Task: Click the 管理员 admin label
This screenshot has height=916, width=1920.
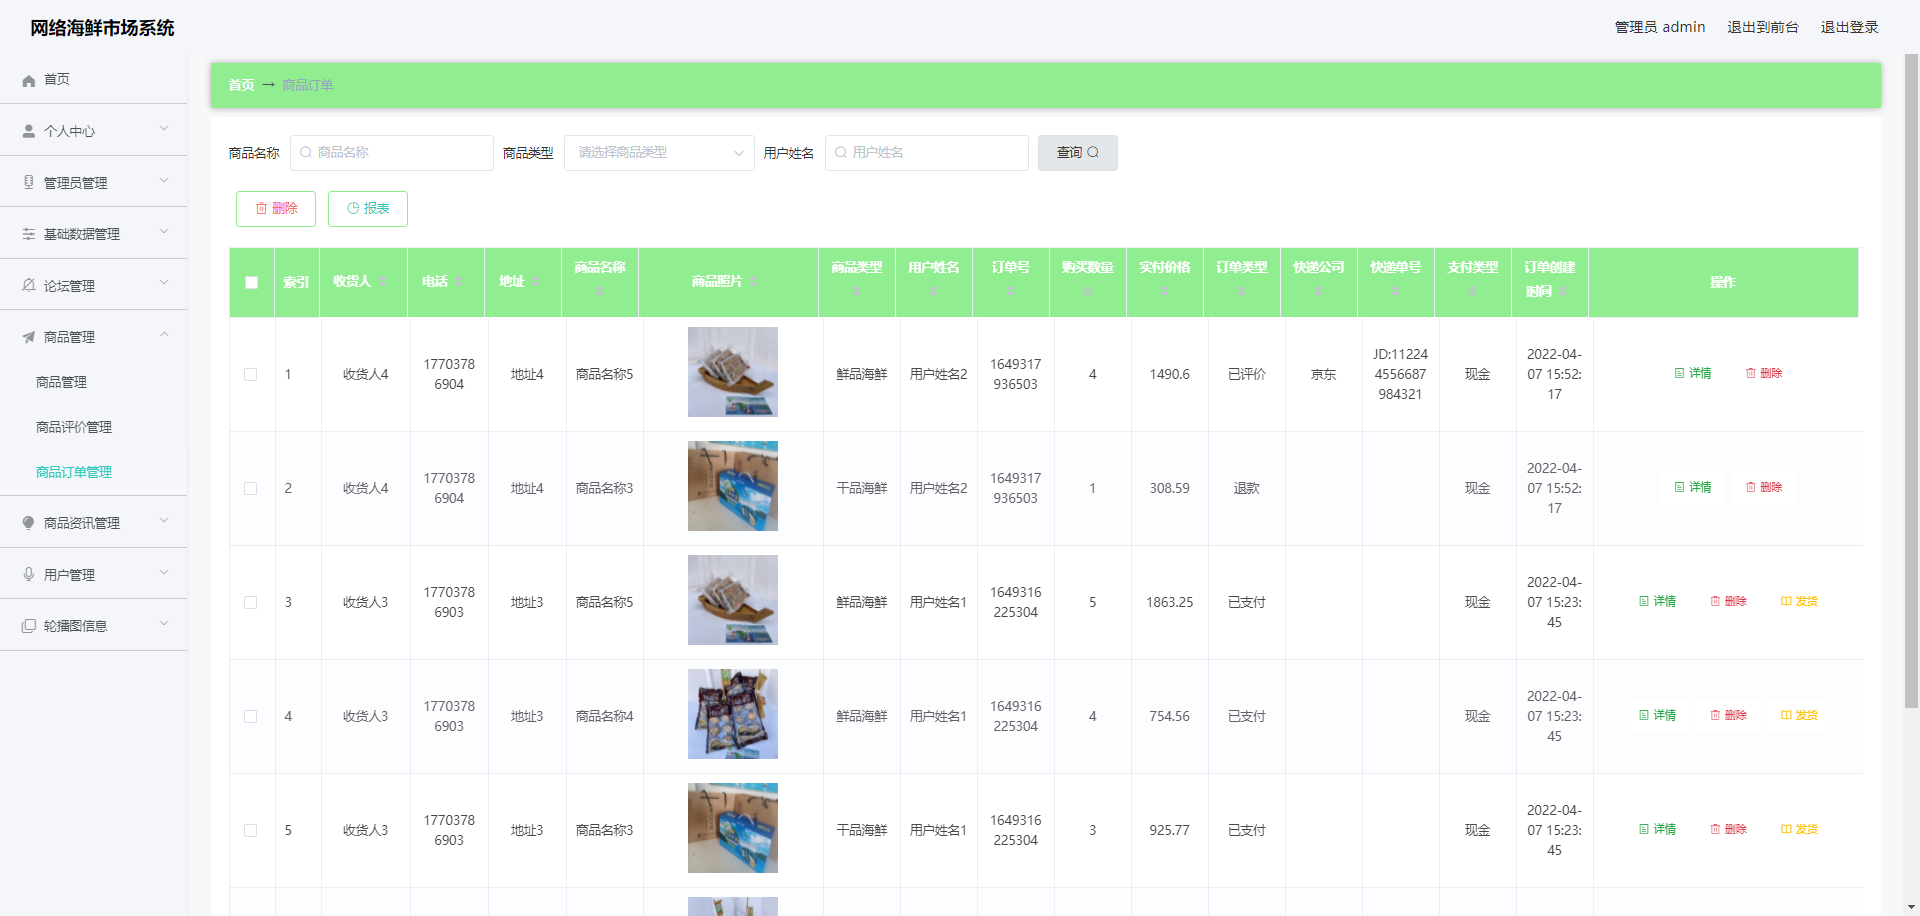Action: (x=1660, y=27)
